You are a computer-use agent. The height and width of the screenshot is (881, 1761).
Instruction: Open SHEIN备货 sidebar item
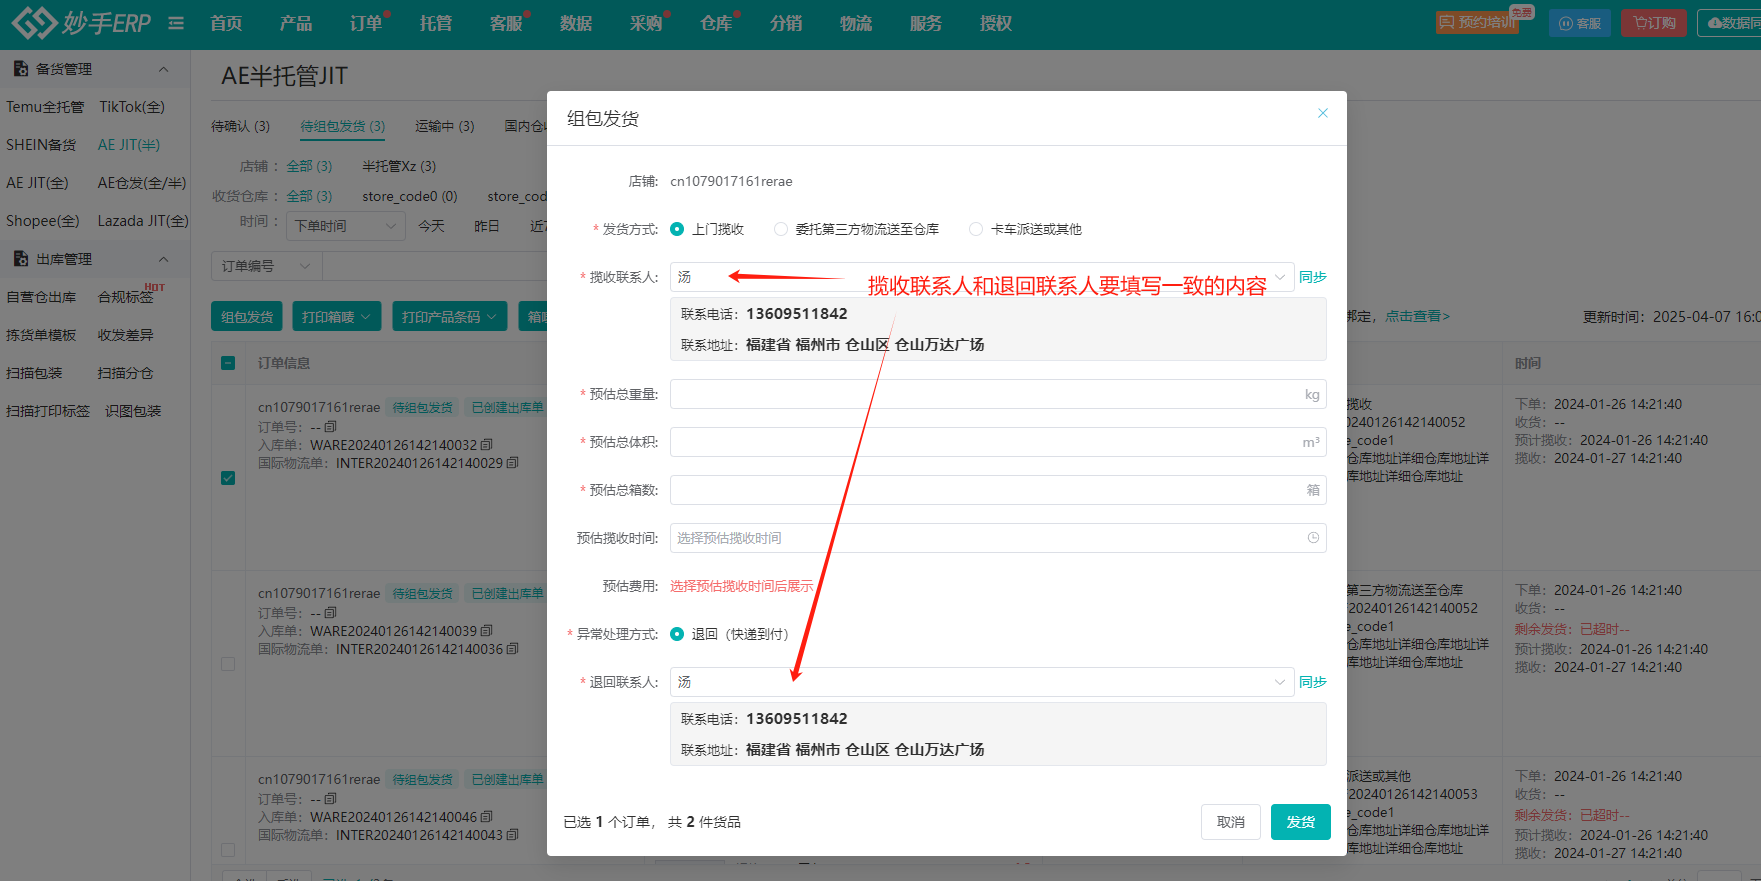(41, 145)
